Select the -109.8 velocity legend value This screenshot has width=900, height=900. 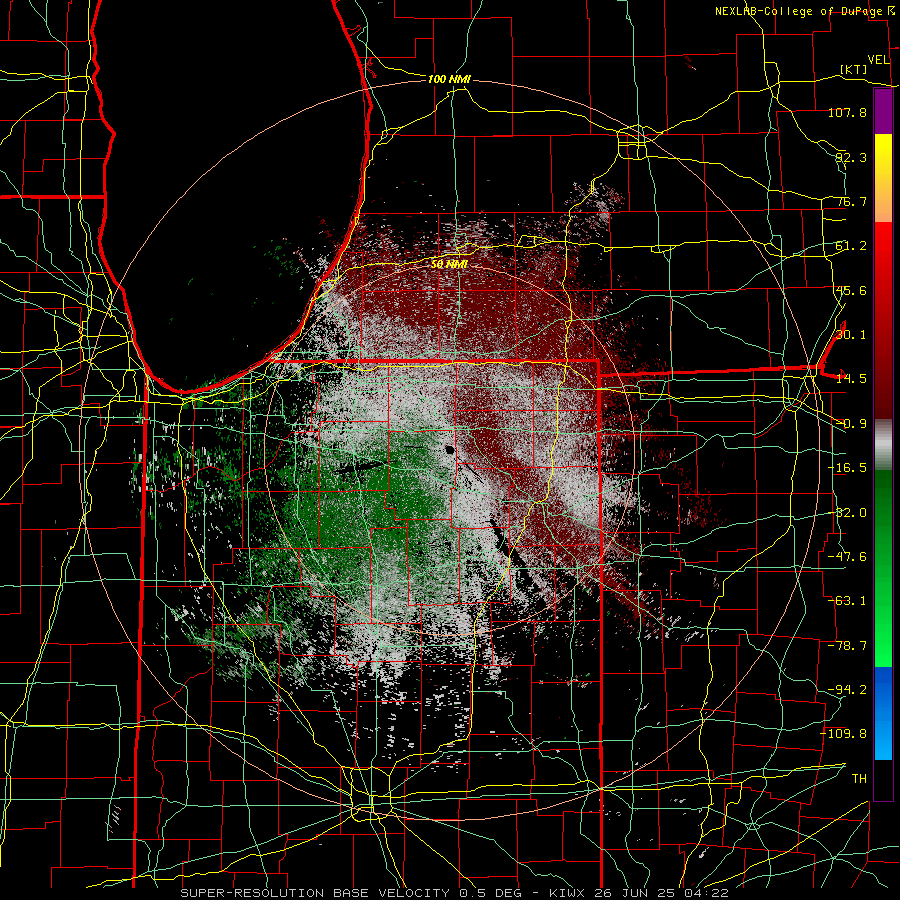[x=844, y=734]
